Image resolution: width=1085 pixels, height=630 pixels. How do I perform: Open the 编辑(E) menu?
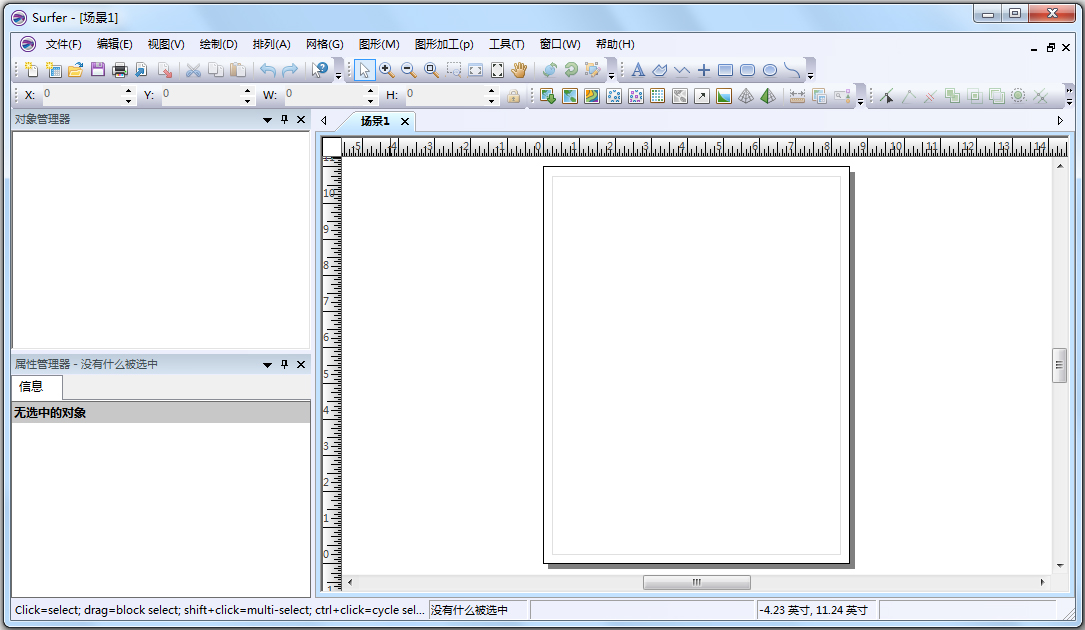pyautogui.click(x=115, y=44)
